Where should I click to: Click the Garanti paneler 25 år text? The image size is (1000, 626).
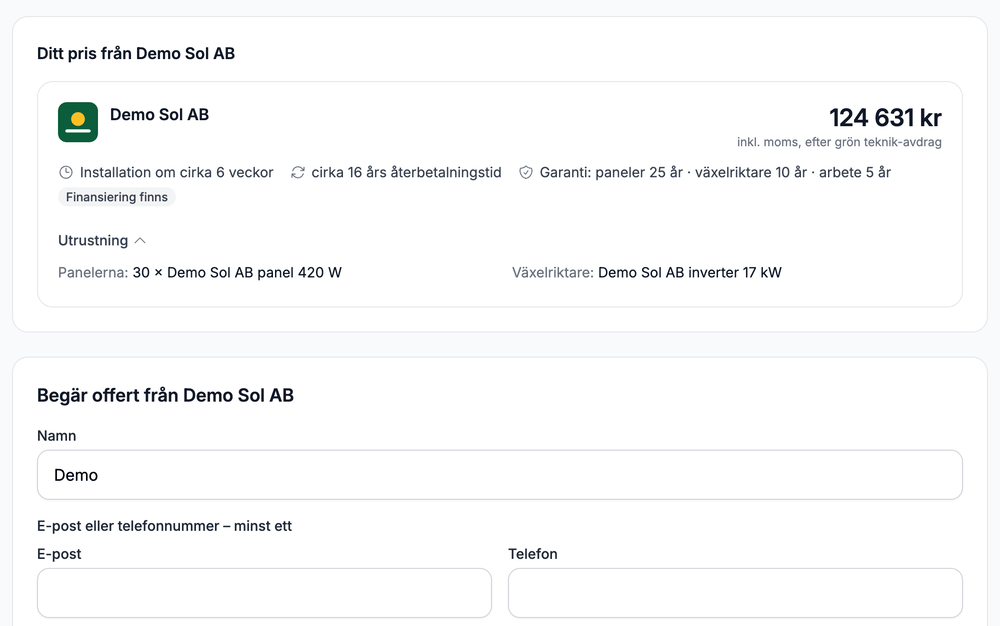click(x=715, y=172)
